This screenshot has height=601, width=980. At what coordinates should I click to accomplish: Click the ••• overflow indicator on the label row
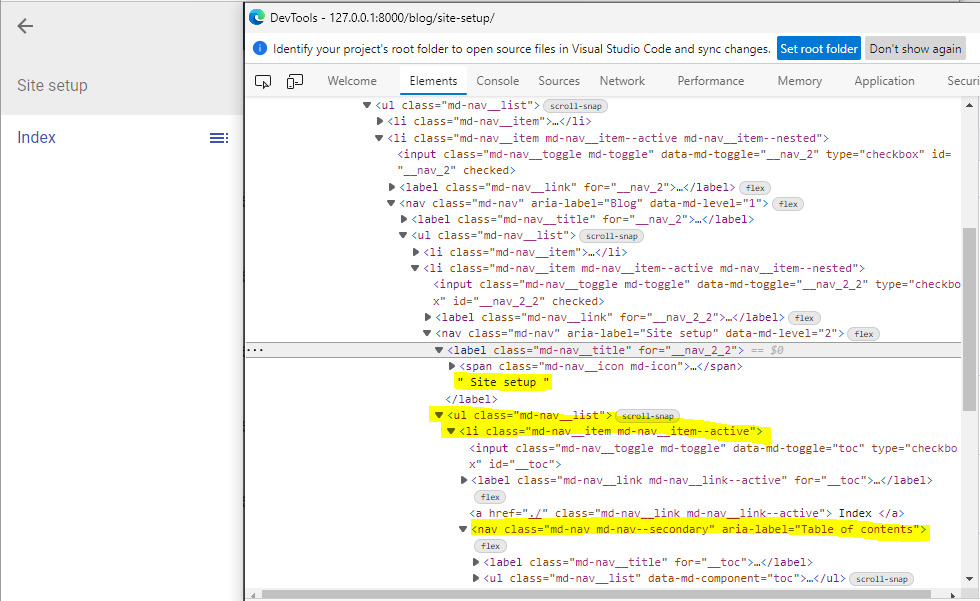tap(257, 348)
